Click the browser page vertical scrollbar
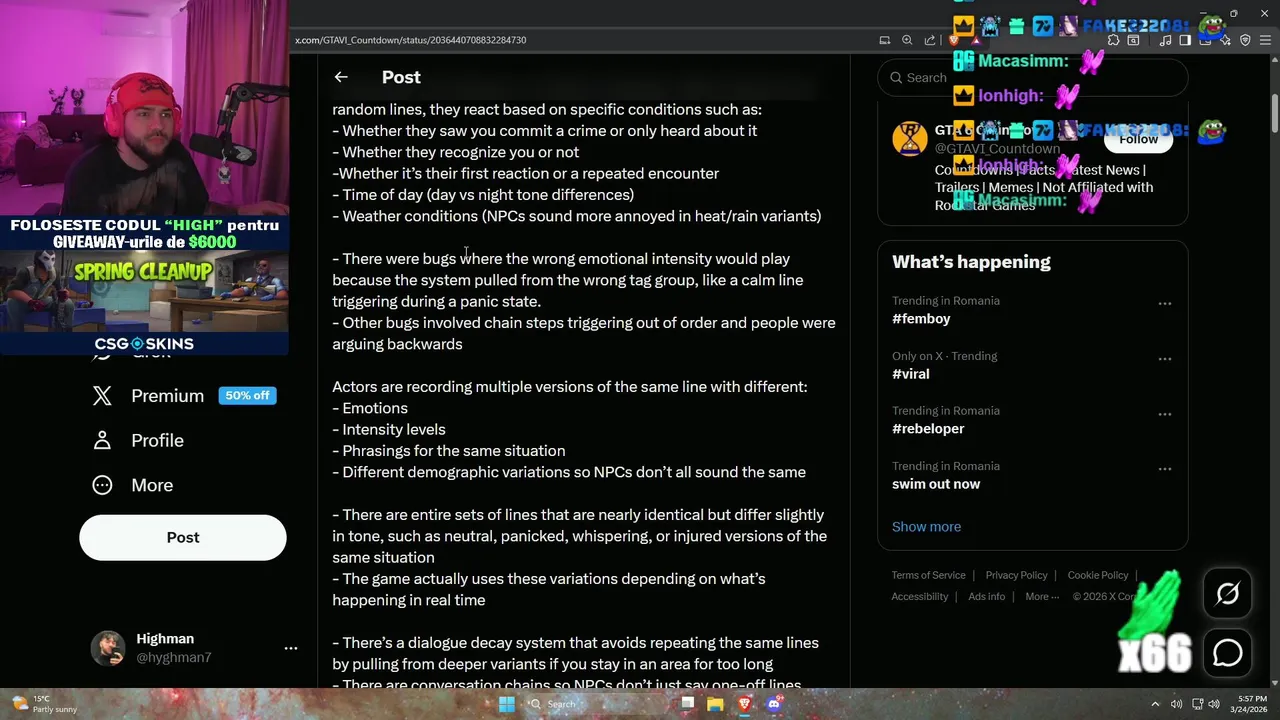This screenshot has width=1280, height=720. [1275, 113]
